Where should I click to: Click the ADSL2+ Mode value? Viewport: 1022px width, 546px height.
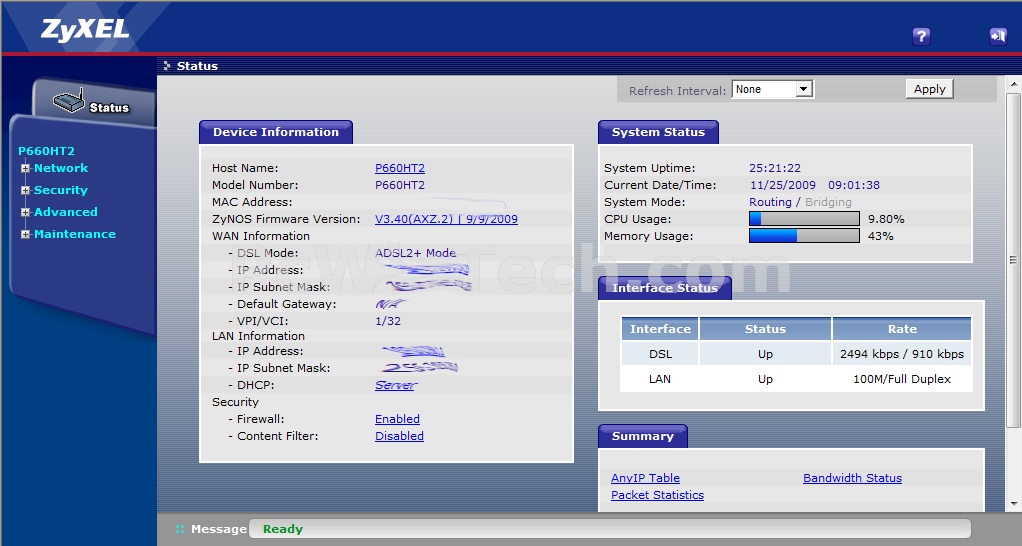click(x=415, y=253)
